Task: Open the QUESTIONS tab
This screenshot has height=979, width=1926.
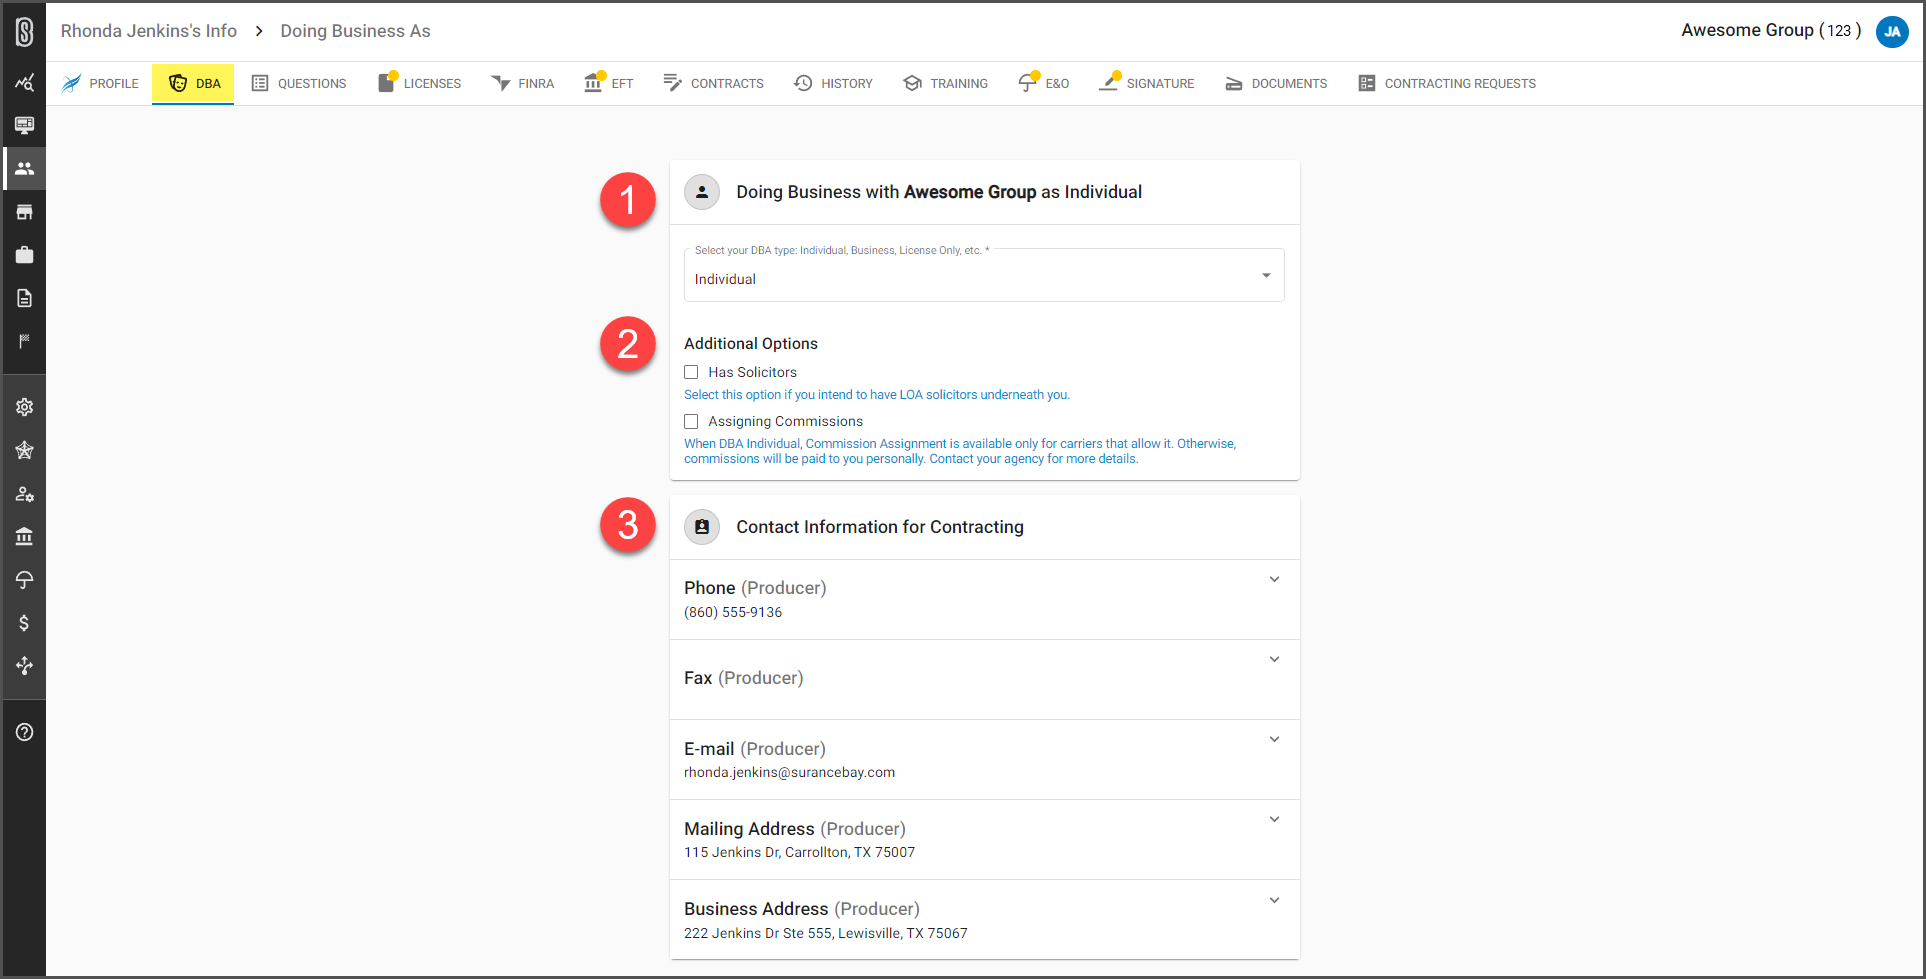Action: [299, 84]
